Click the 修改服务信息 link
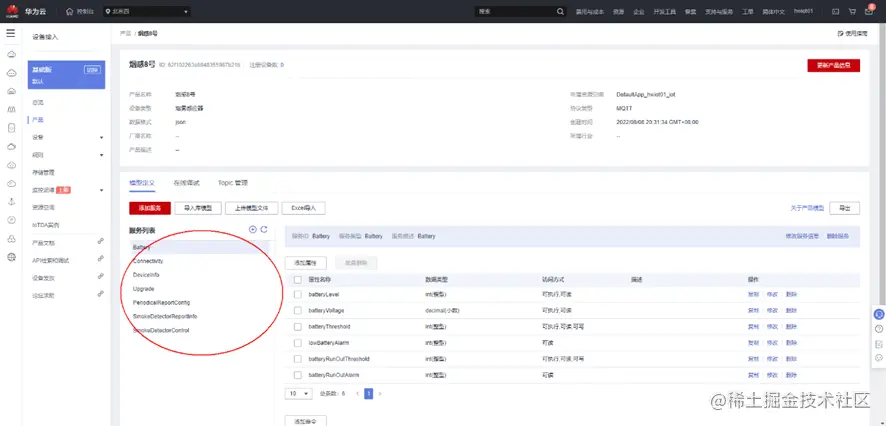Viewport: 886px width, 426px height. coord(802,236)
